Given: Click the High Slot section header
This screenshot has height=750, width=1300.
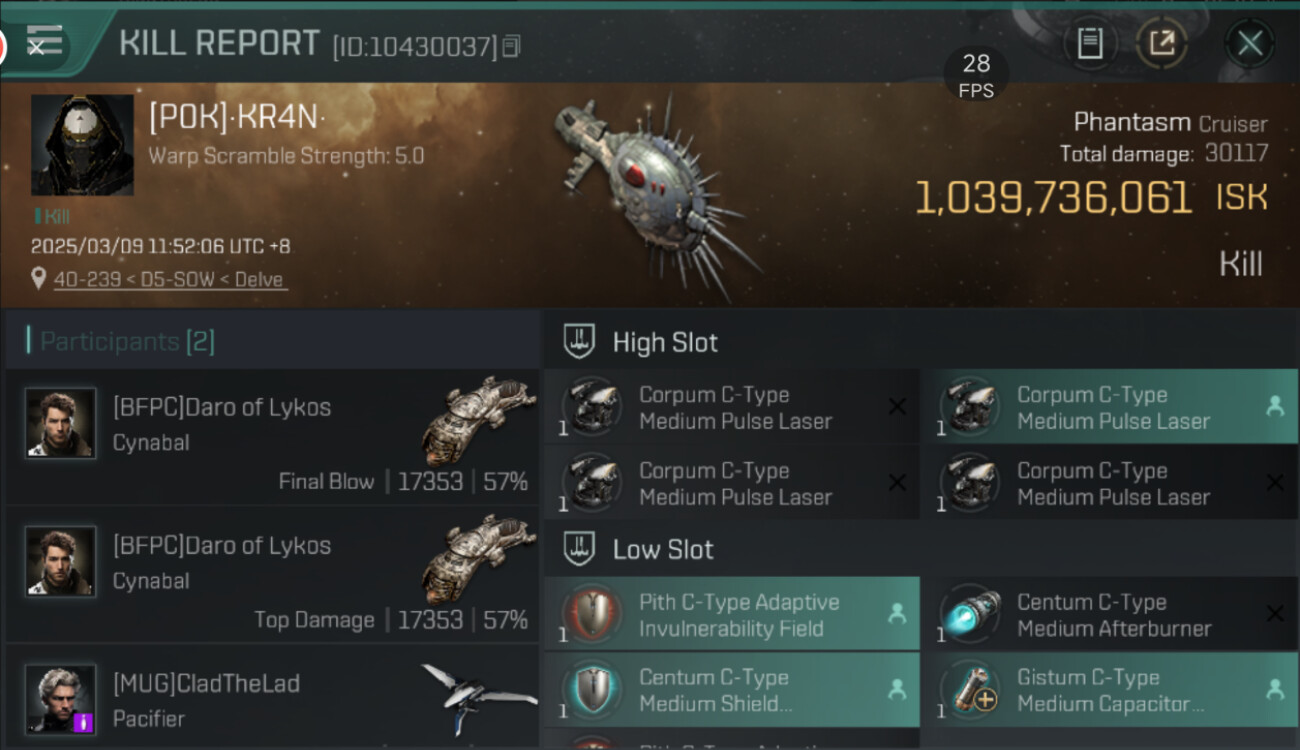Looking at the screenshot, I should pos(665,342).
